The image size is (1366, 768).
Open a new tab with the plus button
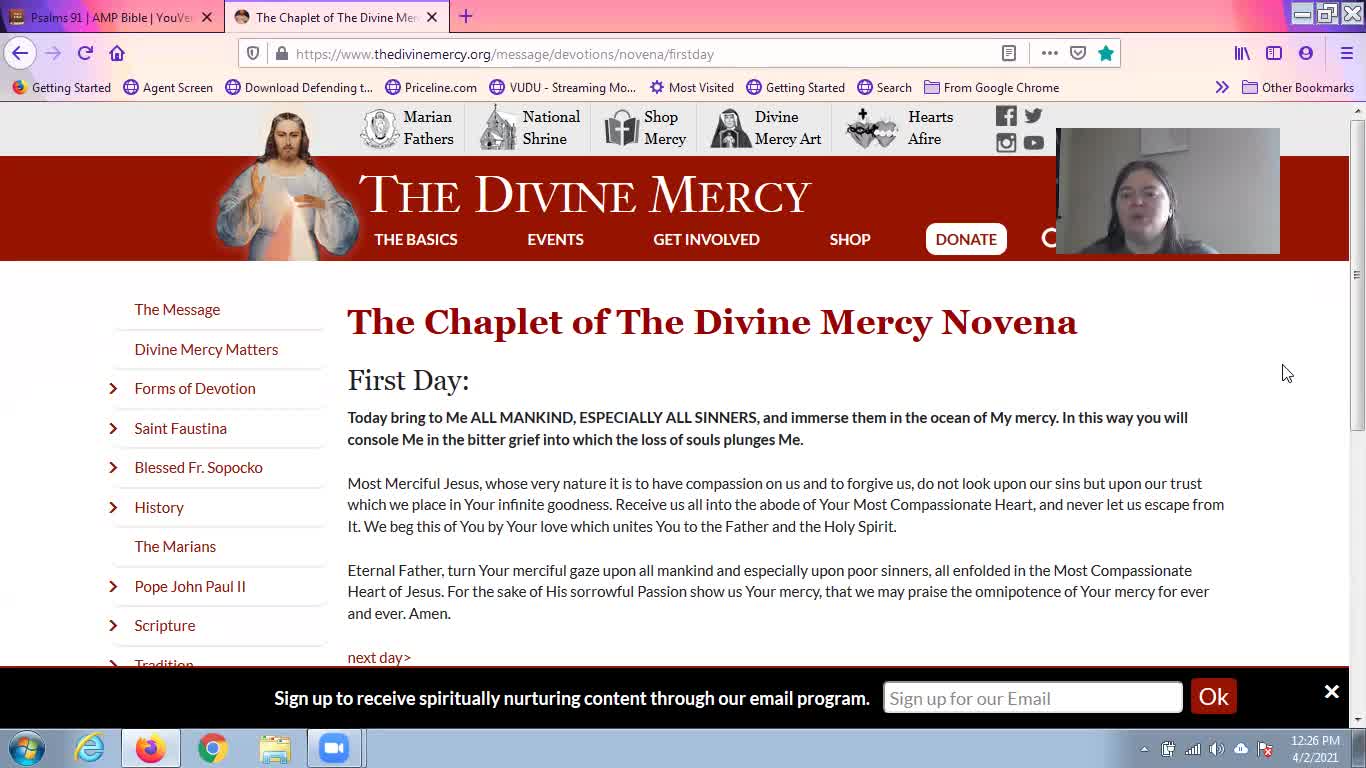[466, 17]
